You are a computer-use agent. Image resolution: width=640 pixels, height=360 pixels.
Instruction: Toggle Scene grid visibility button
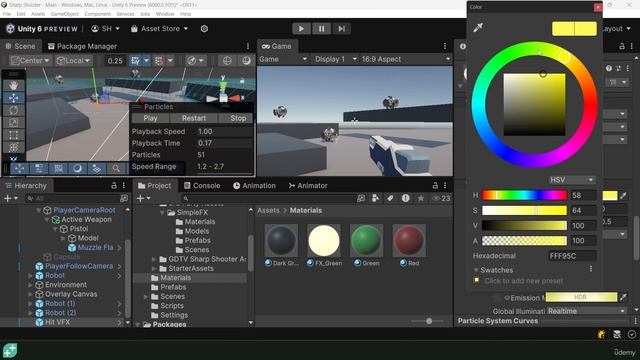[x=136, y=60]
